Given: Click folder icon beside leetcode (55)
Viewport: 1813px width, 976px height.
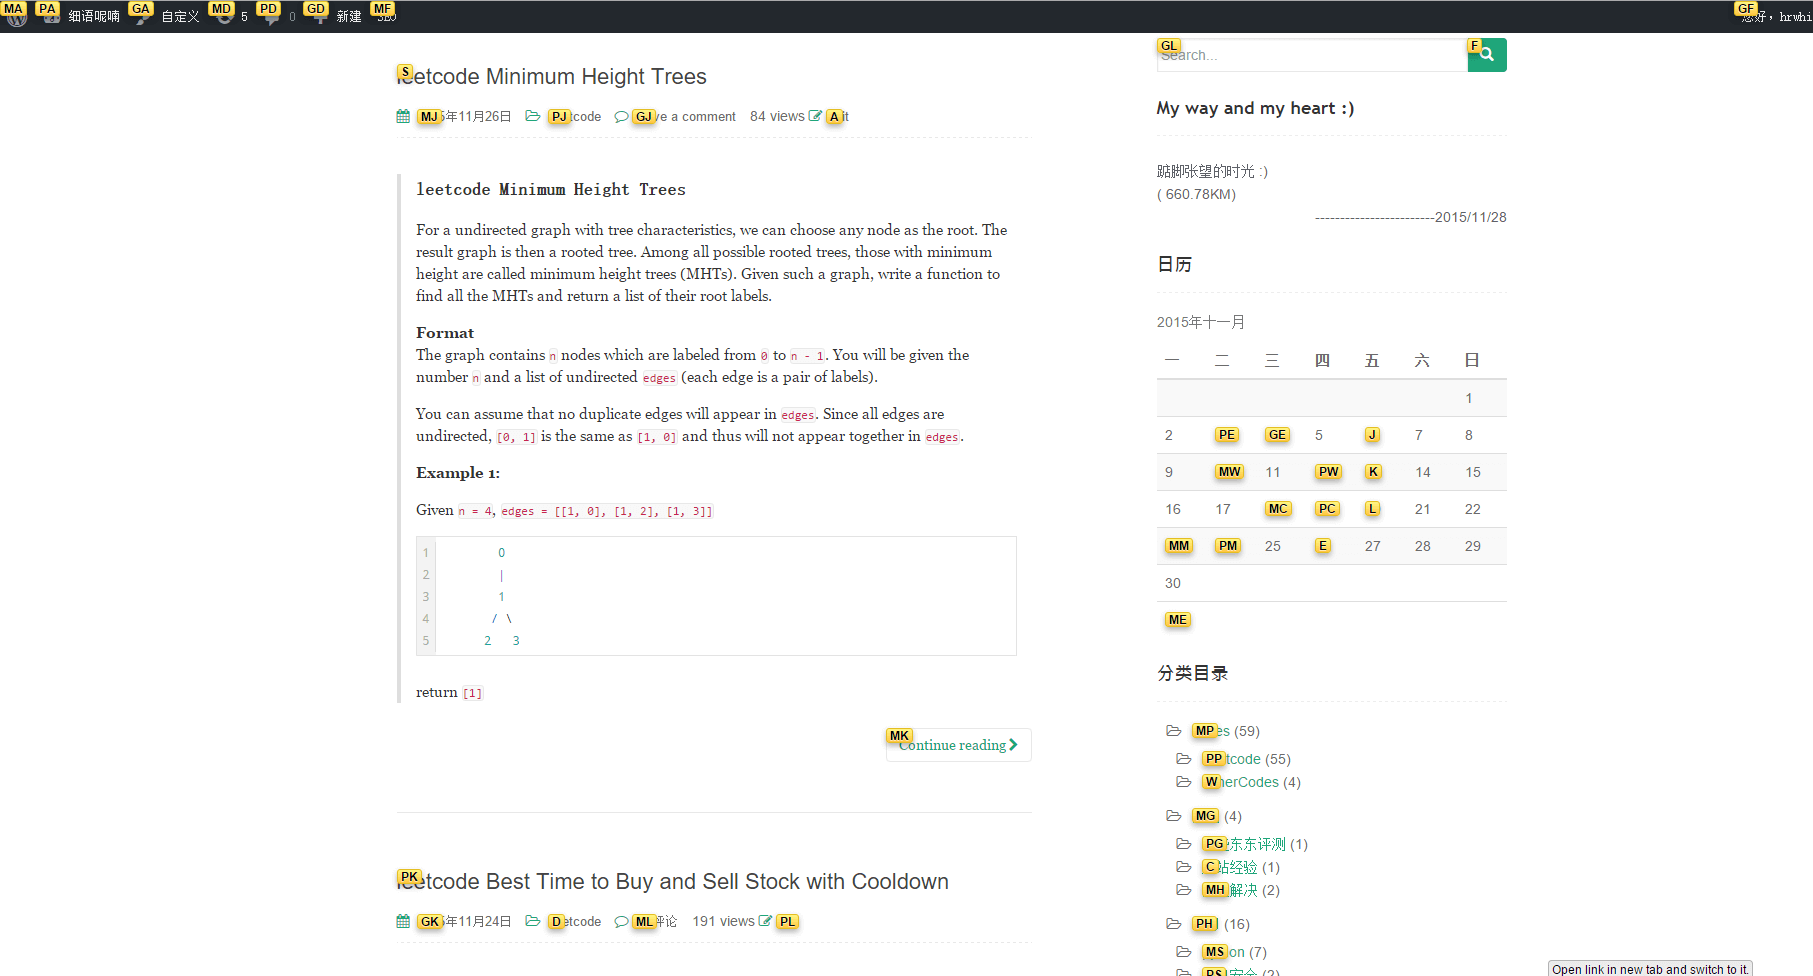Looking at the screenshot, I should coord(1184,759).
